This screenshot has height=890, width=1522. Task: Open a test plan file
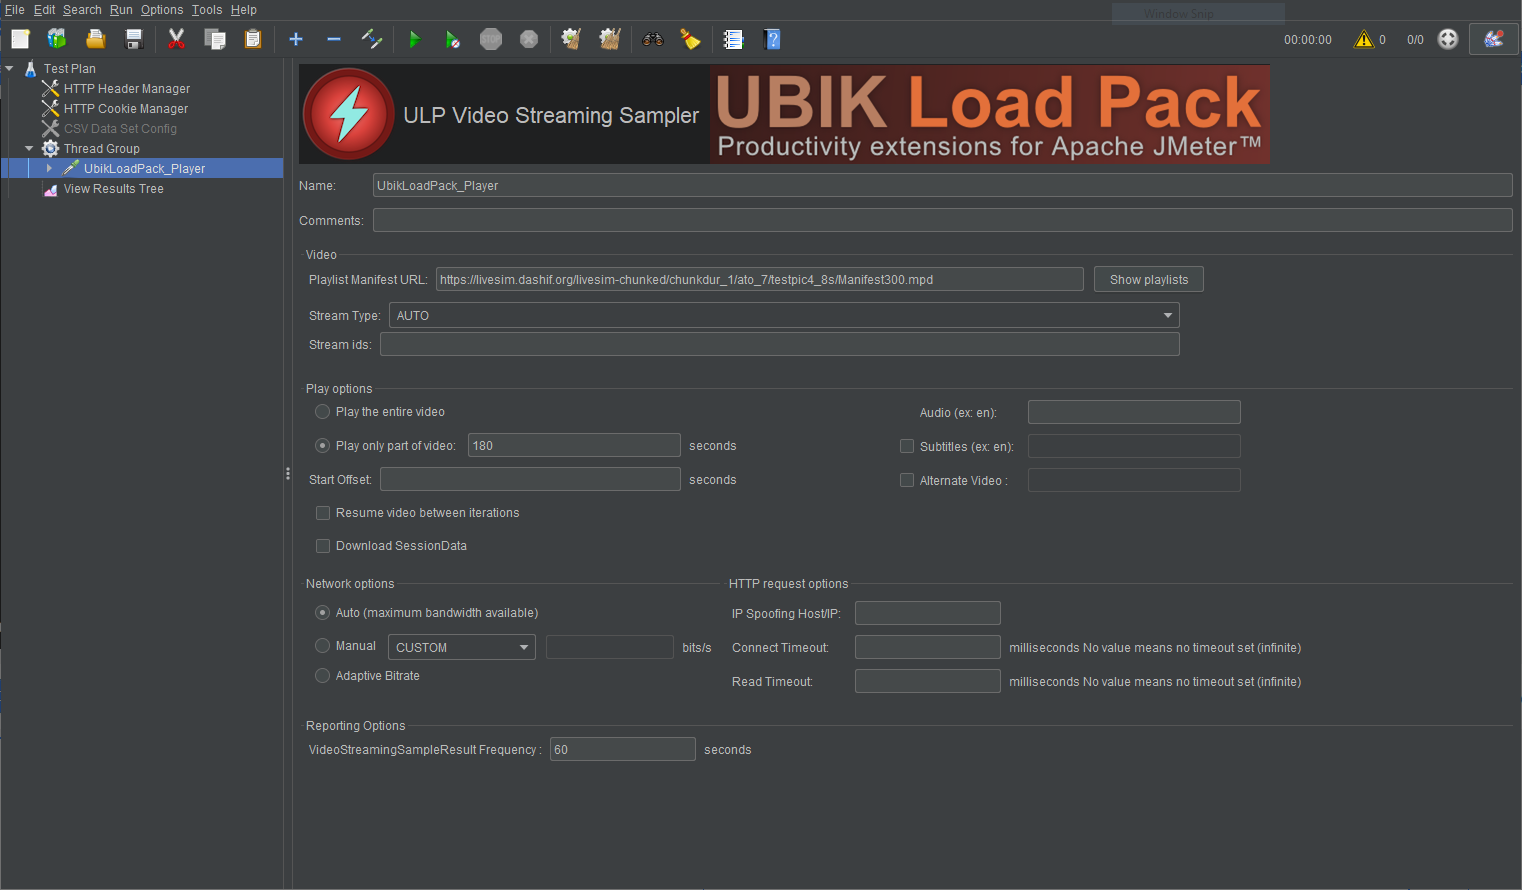(95, 39)
